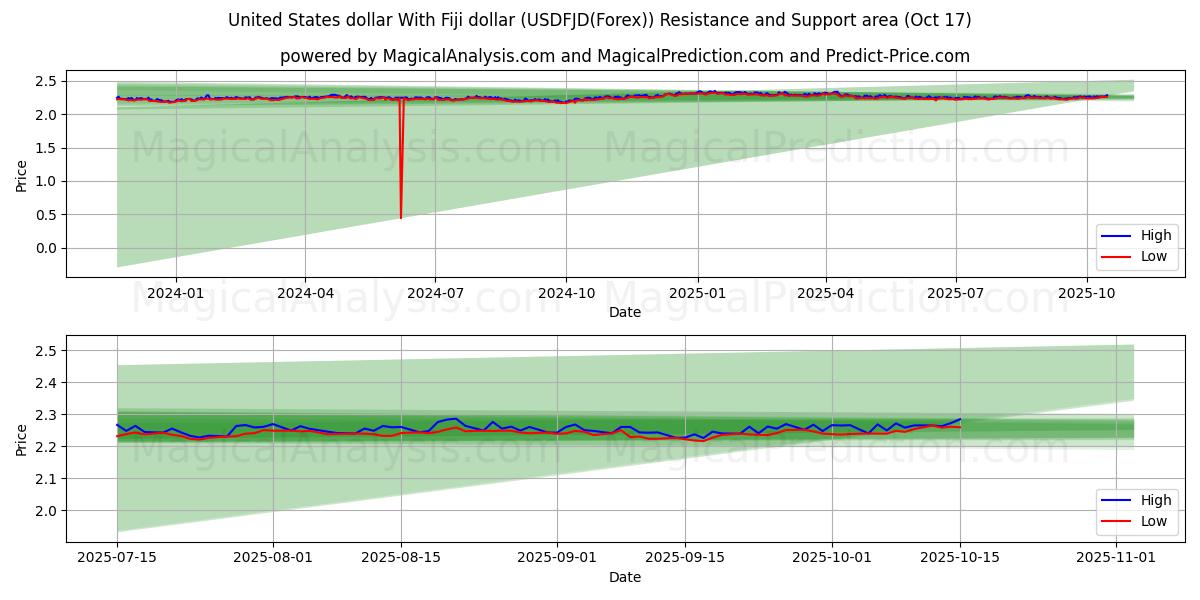Click the bottom tip of the red spike
Screen dimensions: 1200x600
pos(401,217)
